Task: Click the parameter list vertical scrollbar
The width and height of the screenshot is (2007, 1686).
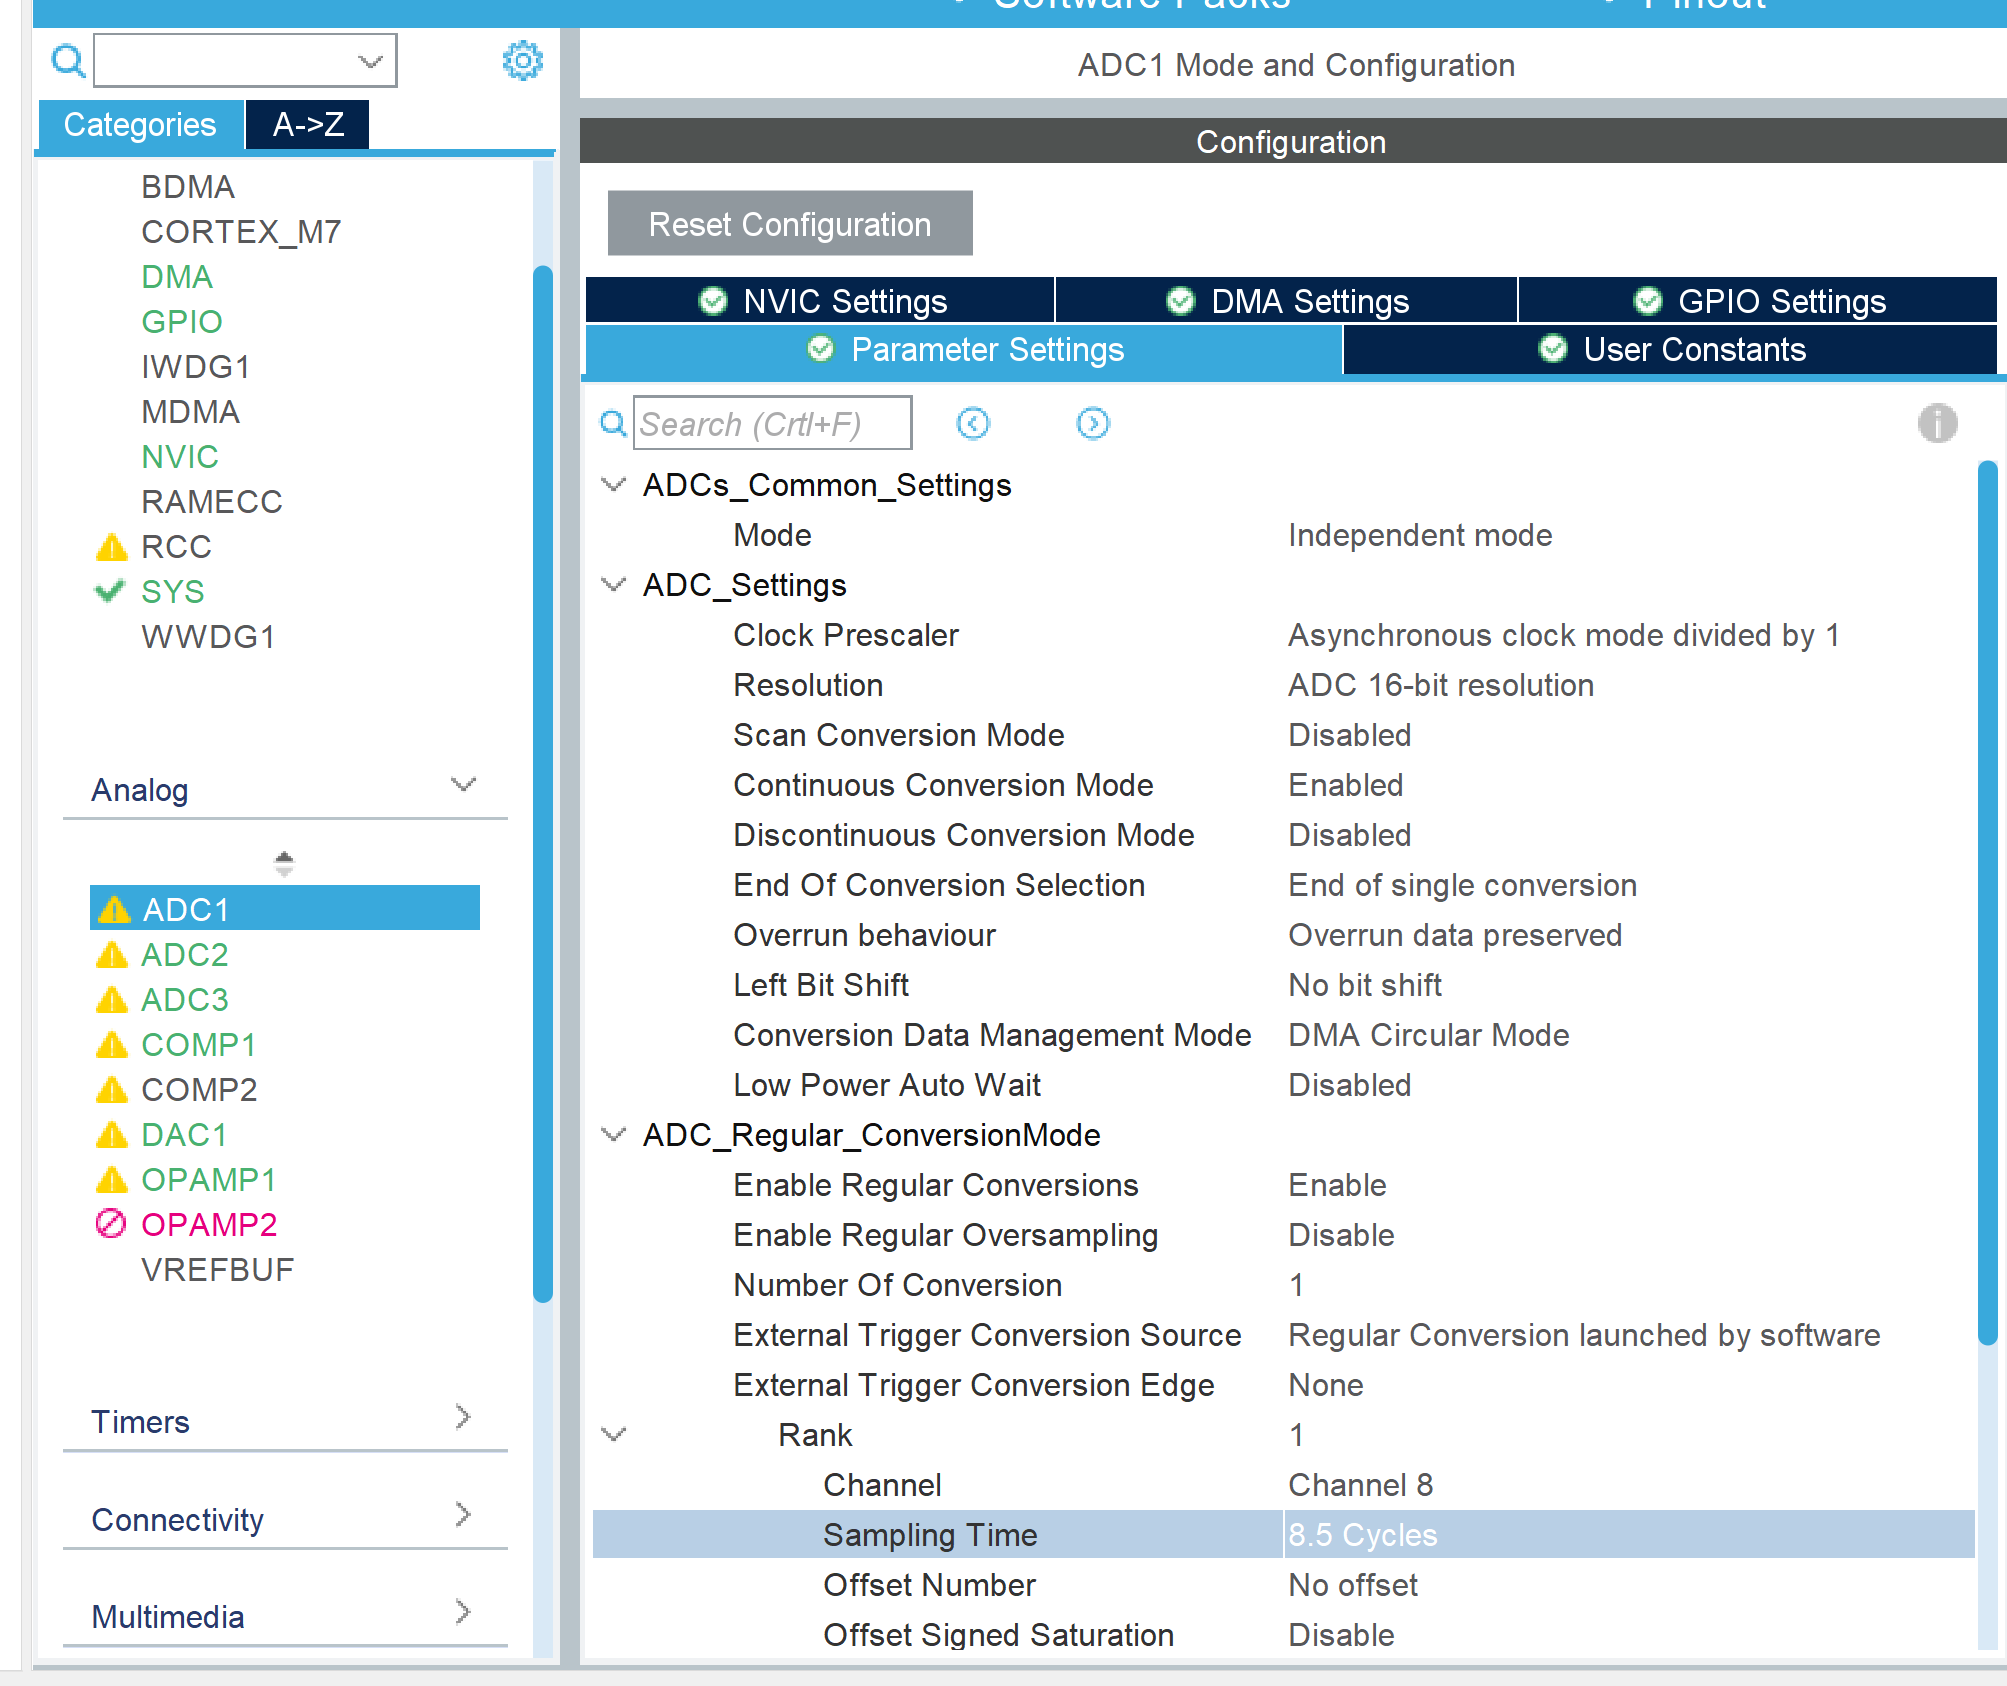Action: point(1987,900)
